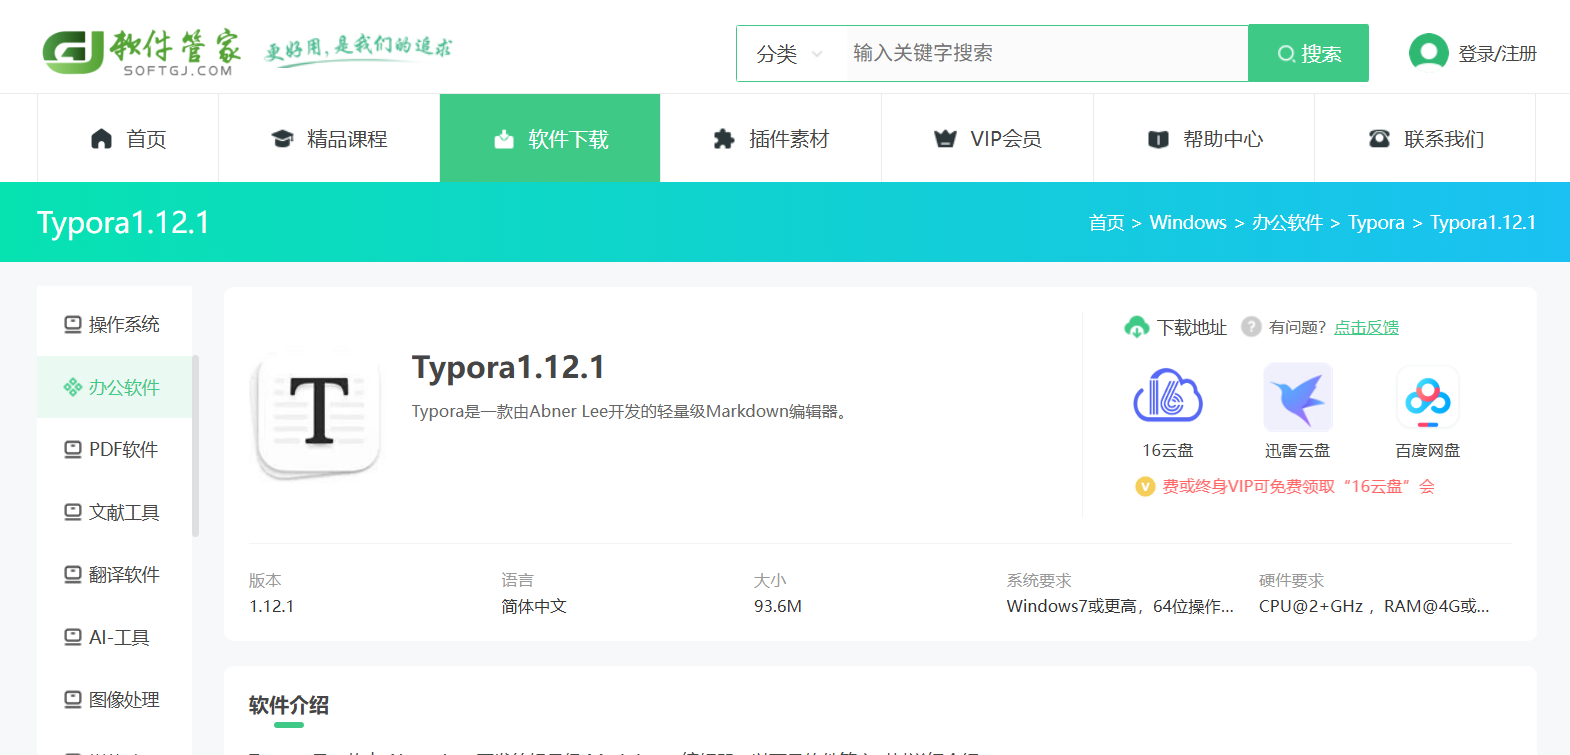The width and height of the screenshot is (1570, 755).
Task: Click the 联系我们 telephone icon
Action: coord(1380,139)
